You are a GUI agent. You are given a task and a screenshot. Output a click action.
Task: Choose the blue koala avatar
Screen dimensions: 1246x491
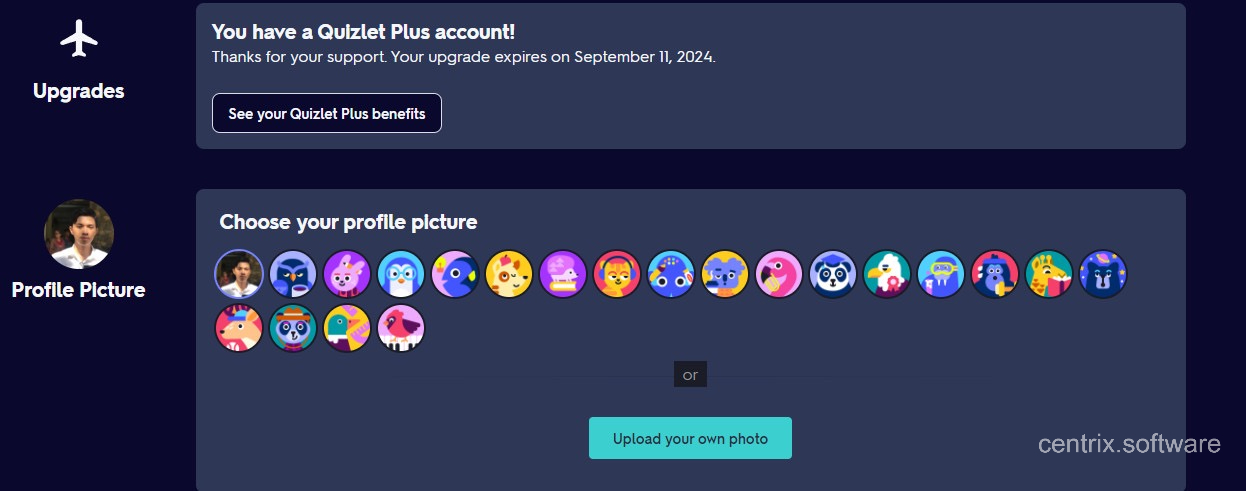coord(725,274)
